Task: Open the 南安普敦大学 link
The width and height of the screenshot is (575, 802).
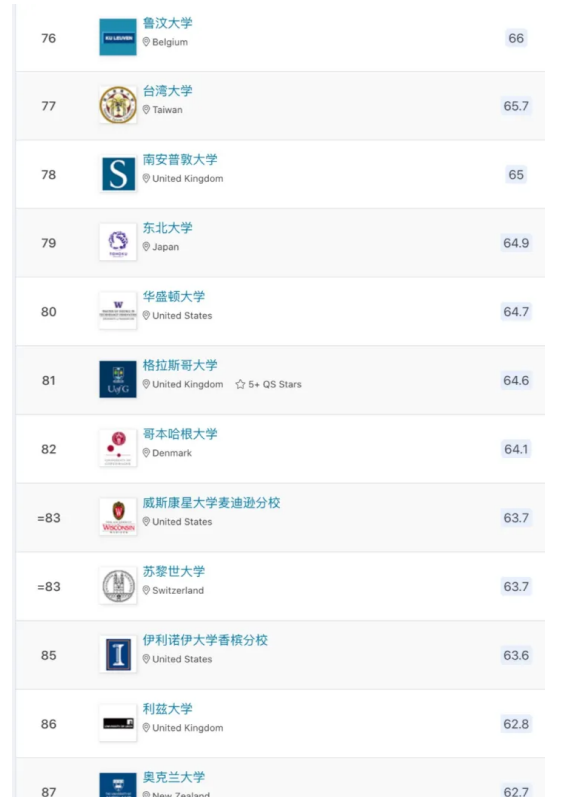Action: 180,160
